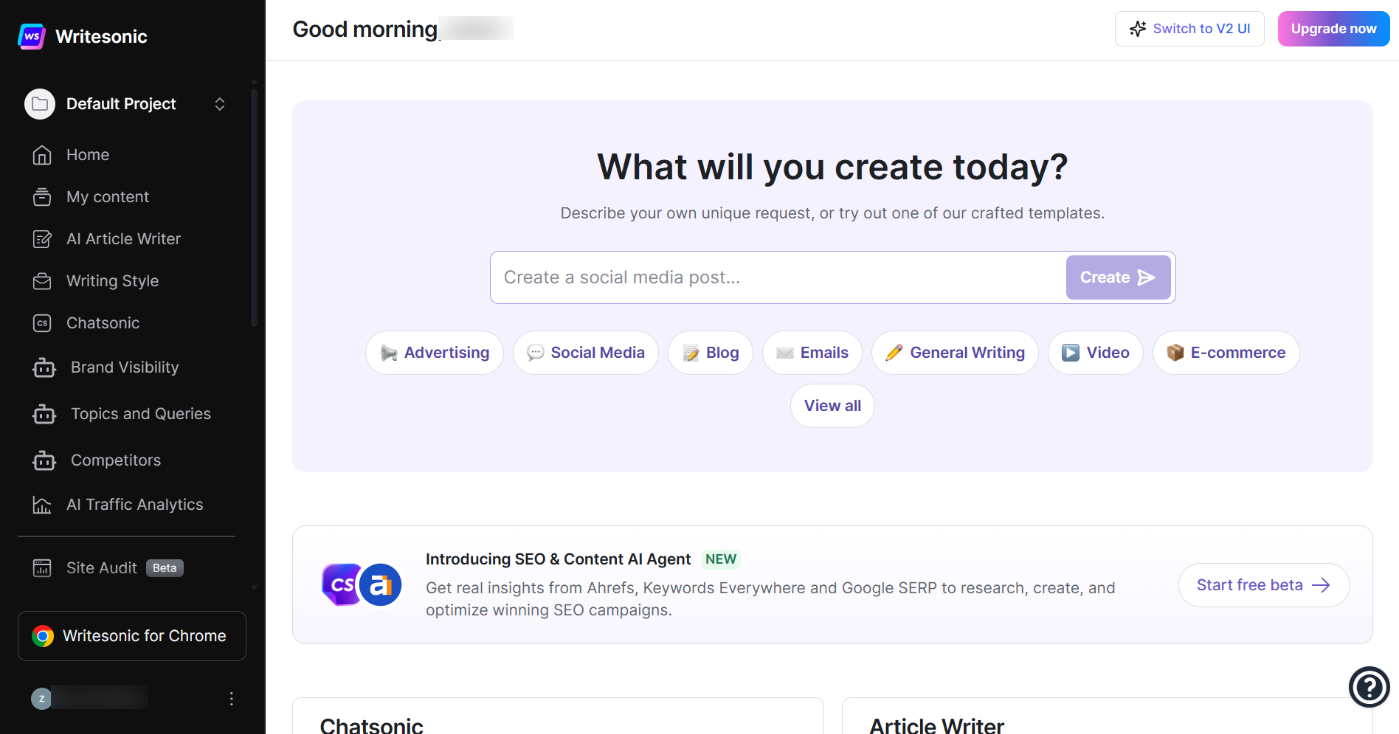Open My content in the sidebar
The width and height of the screenshot is (1399, 734).
coord(107,197)
